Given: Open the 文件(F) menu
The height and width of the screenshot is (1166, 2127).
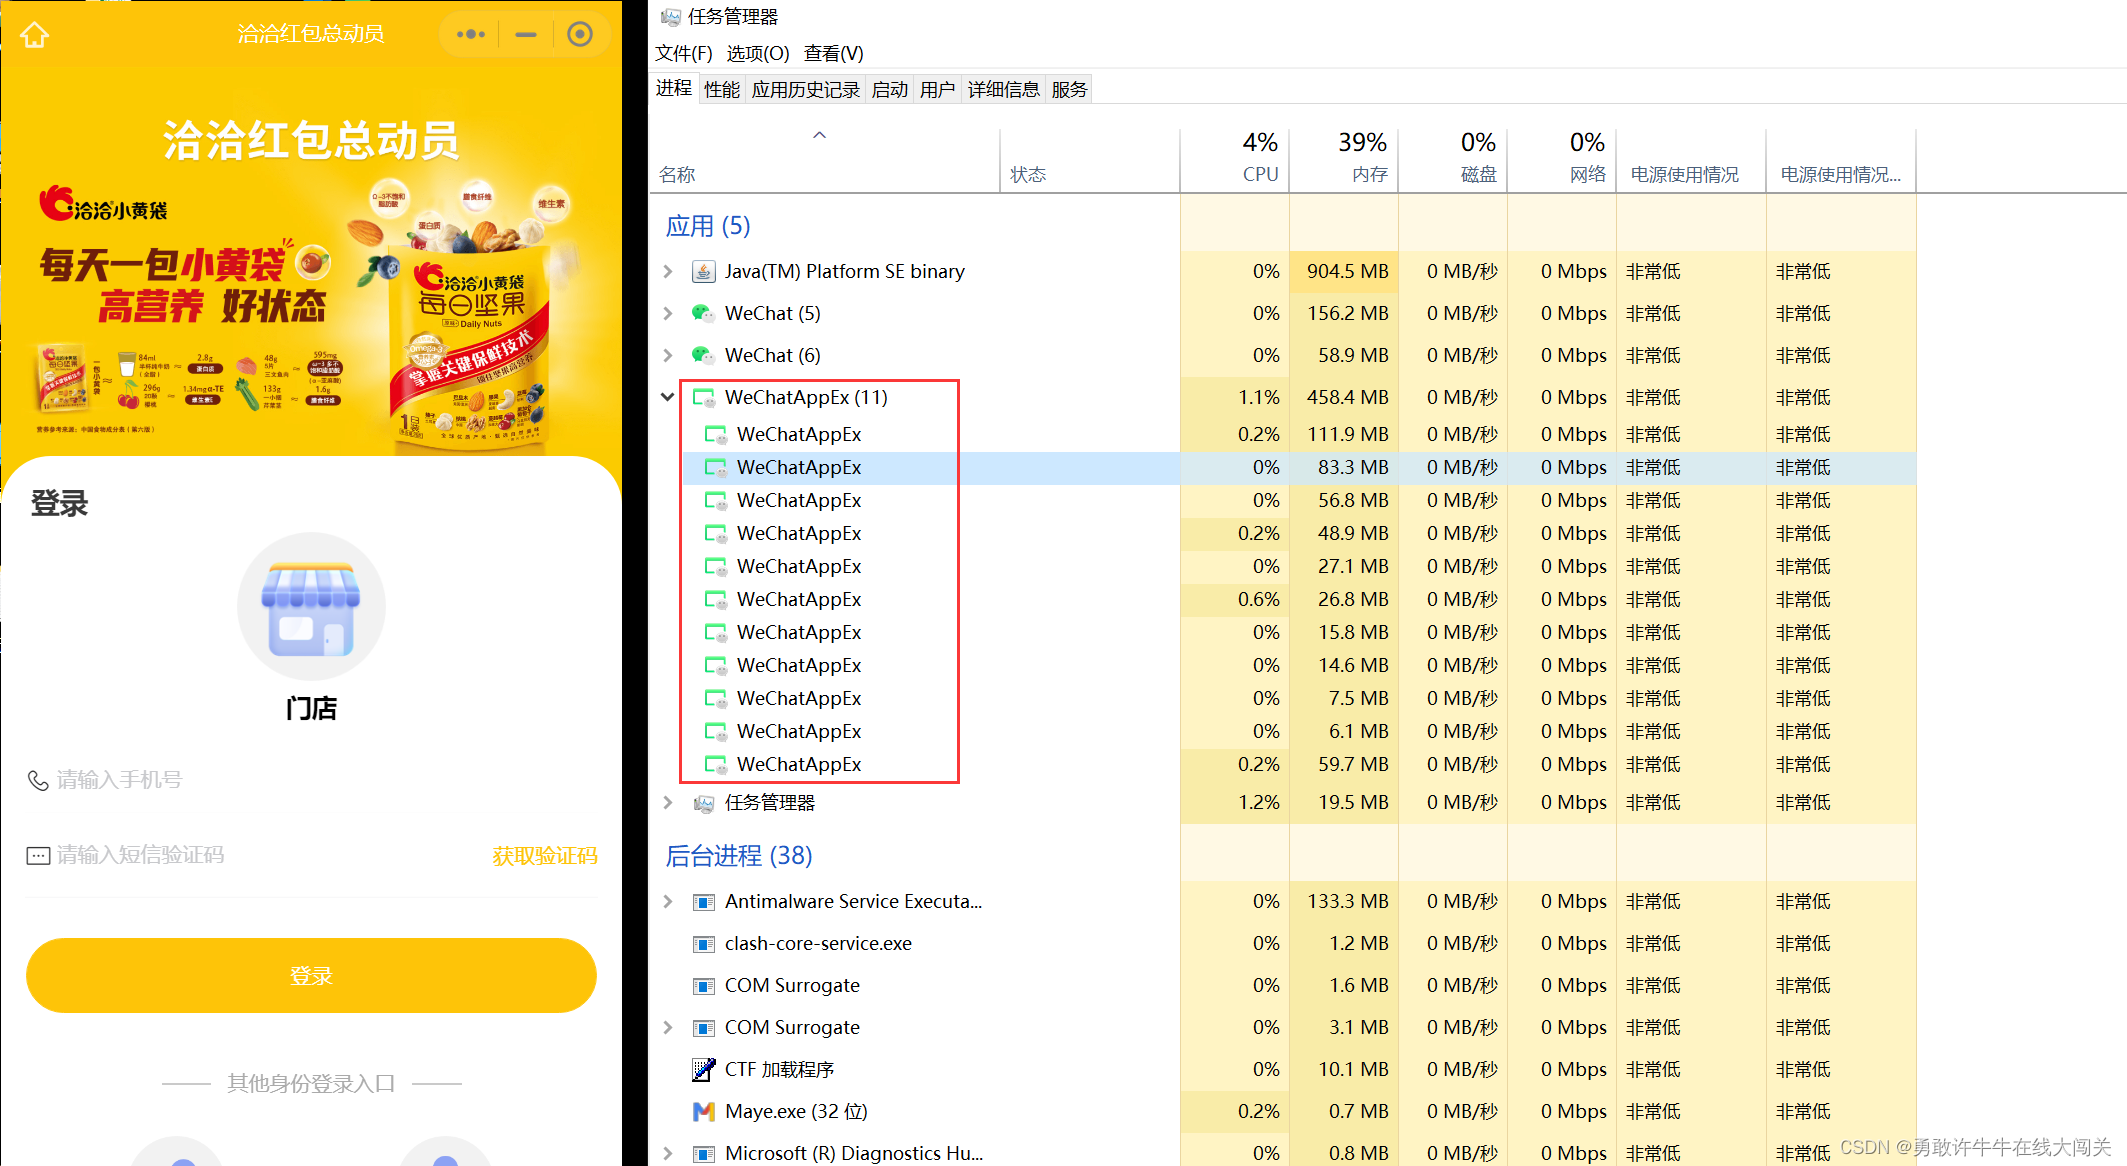Looking at the screenshot, I should [684, 53].
